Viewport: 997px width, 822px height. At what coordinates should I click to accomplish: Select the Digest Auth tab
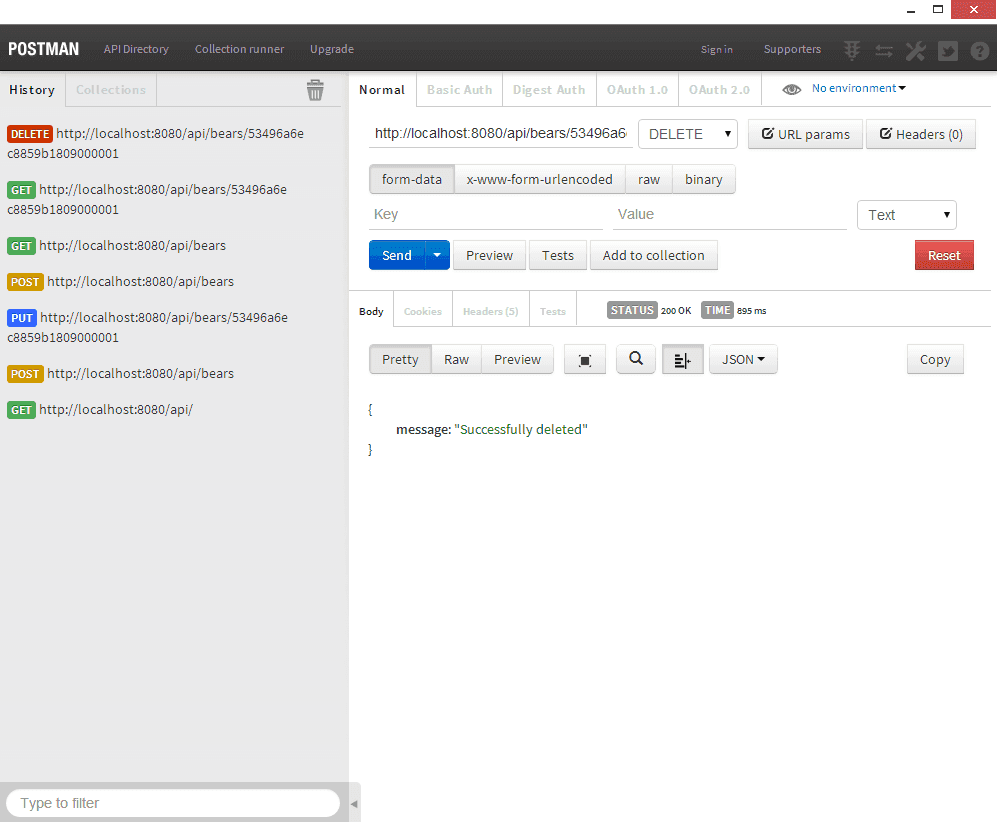pyautogui.click(x=549, y=90)
